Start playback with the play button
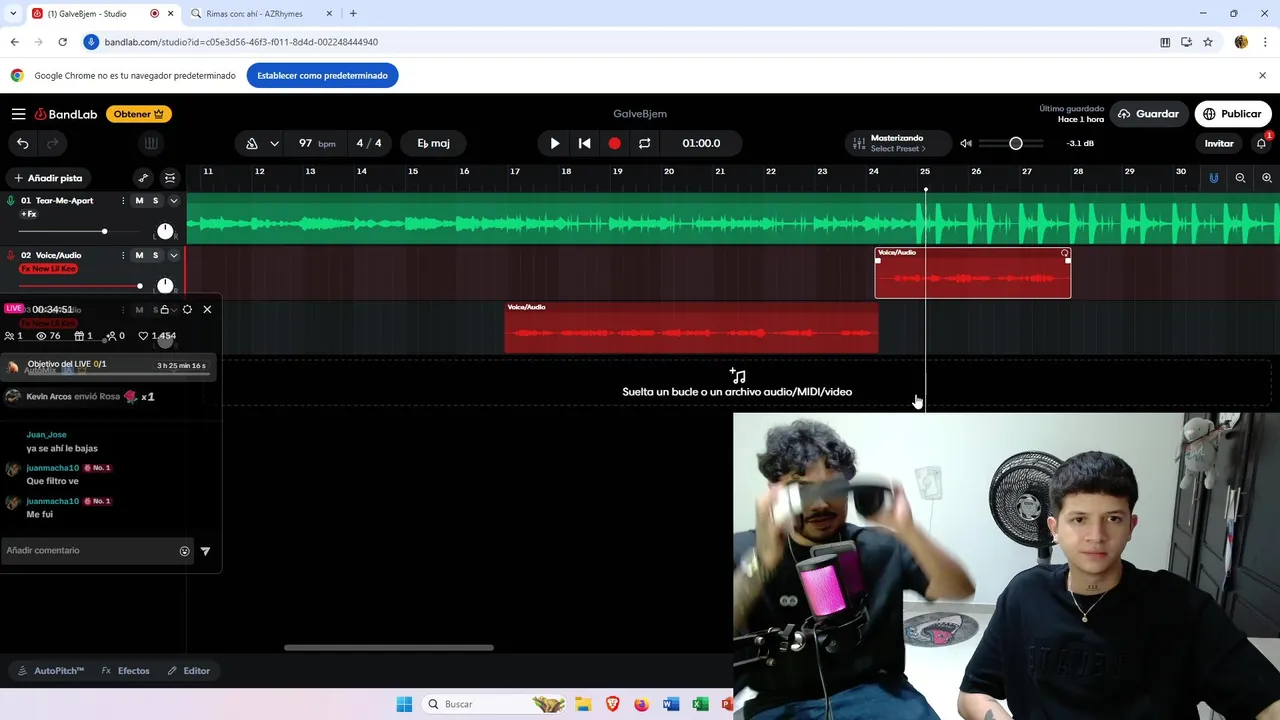Screen dimensions: 1280x720 pyautogui.click(x=555, y=143)
